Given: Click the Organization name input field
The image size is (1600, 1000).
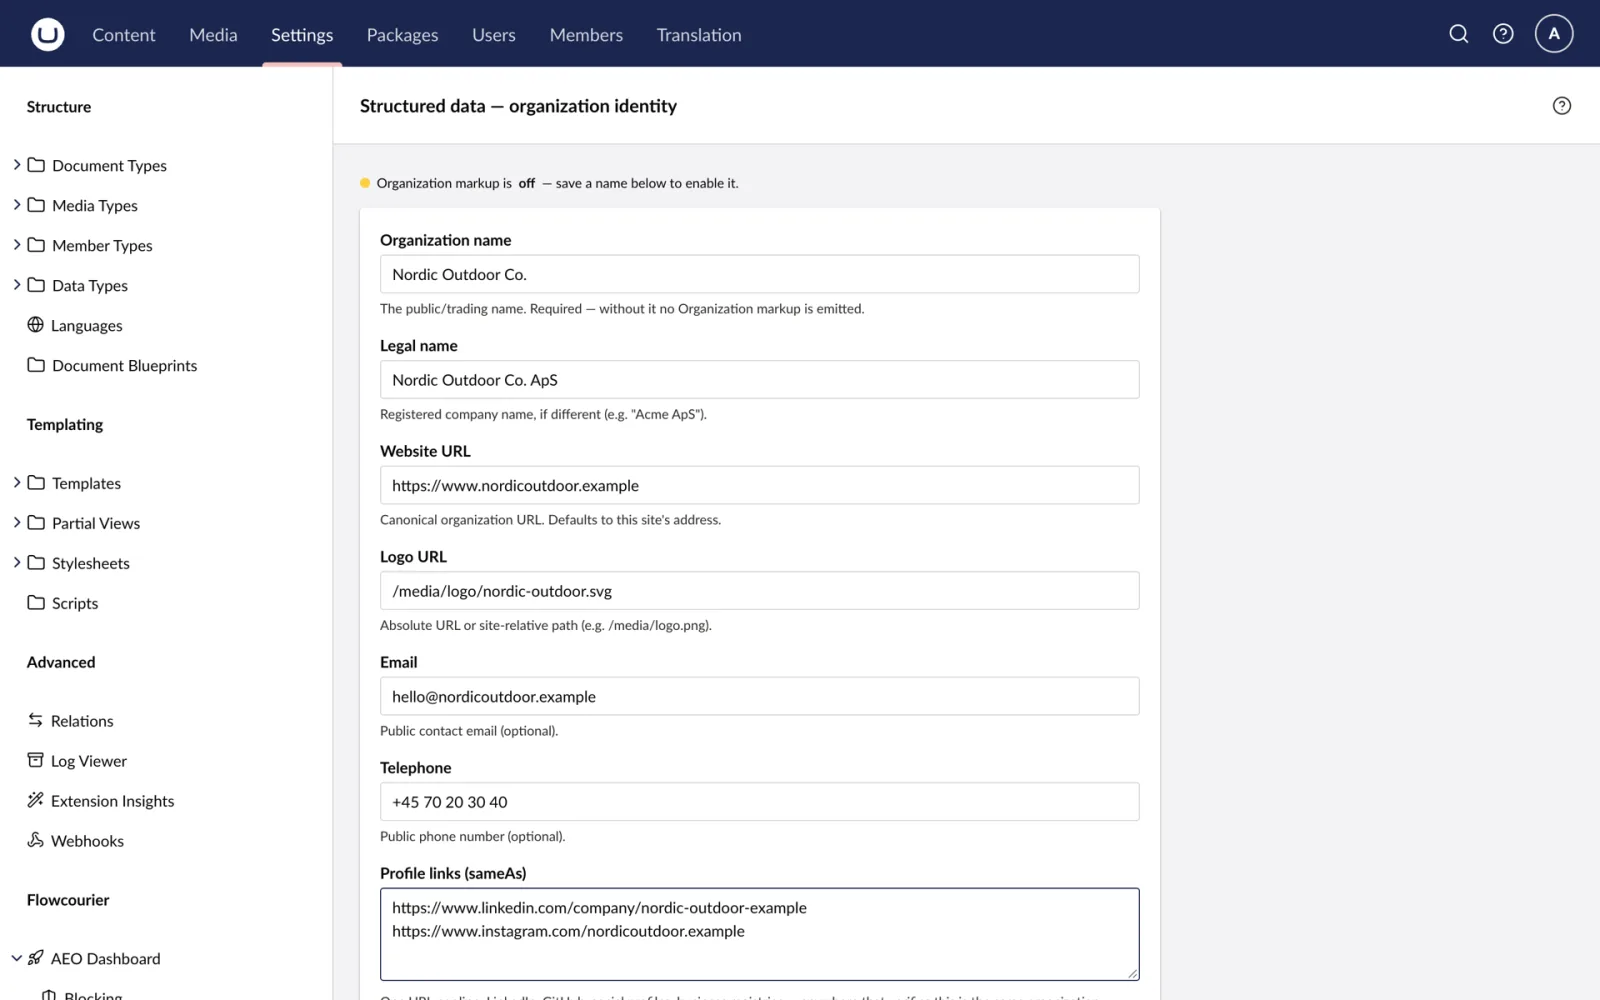Looking at the screenshot, I should pos(759,274).
